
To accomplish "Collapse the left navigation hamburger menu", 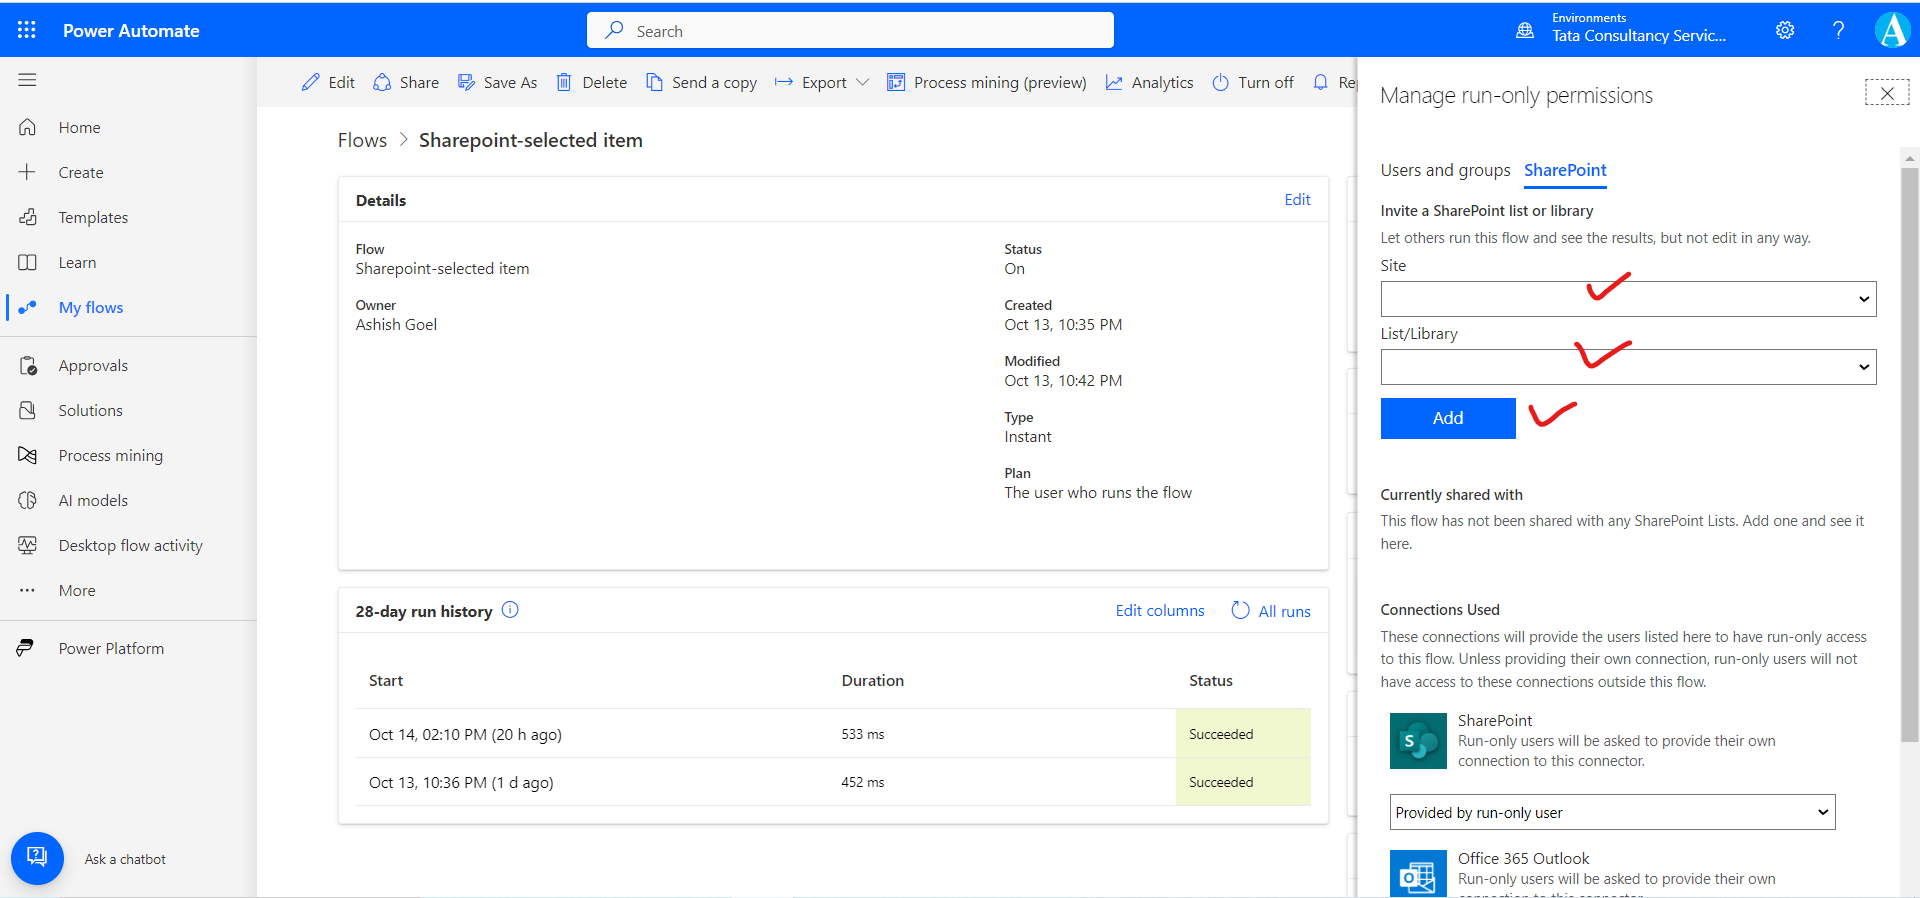I will (x=27, y=80).
